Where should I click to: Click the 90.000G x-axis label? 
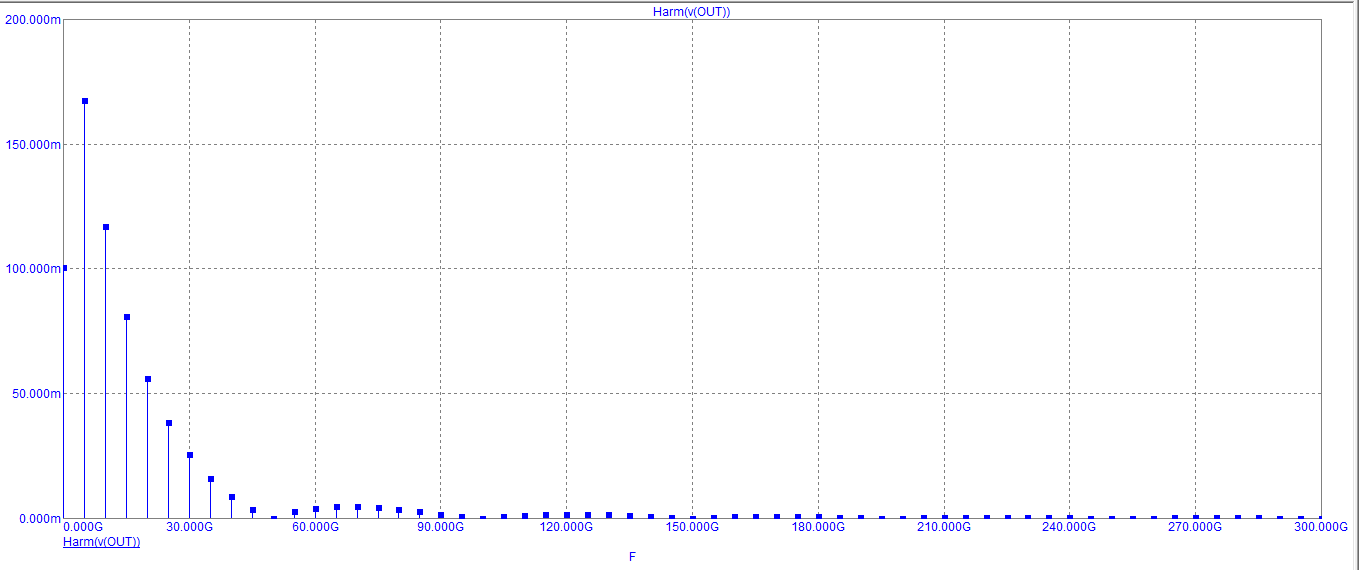coord(441,527)
